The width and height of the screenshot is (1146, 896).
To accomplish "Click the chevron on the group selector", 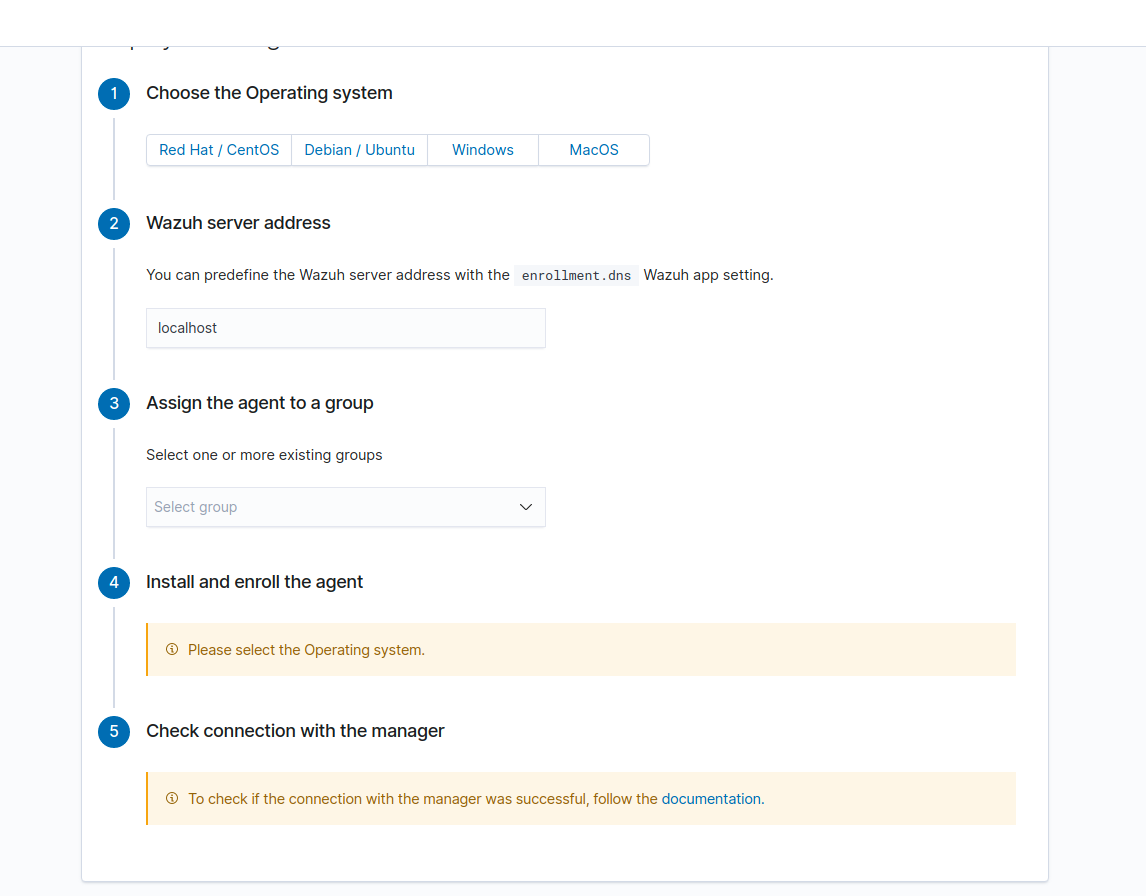I will [525, 507].
